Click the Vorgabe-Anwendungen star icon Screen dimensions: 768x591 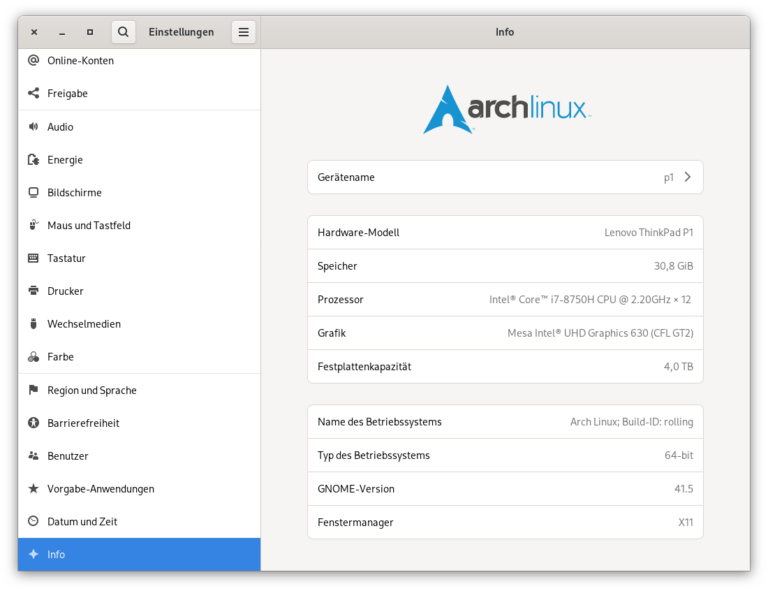33,488
